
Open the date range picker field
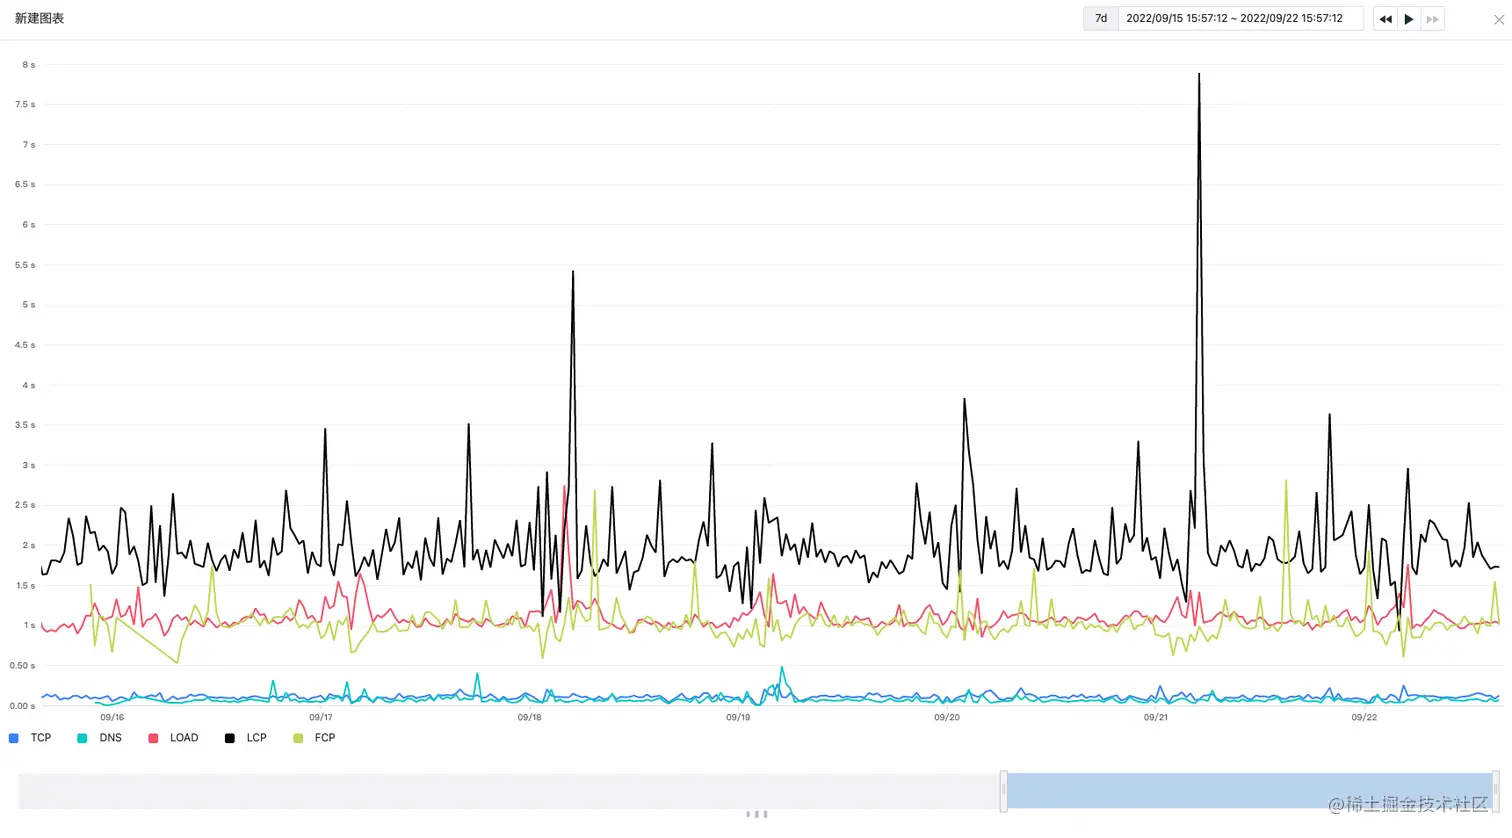point(1240,19)
